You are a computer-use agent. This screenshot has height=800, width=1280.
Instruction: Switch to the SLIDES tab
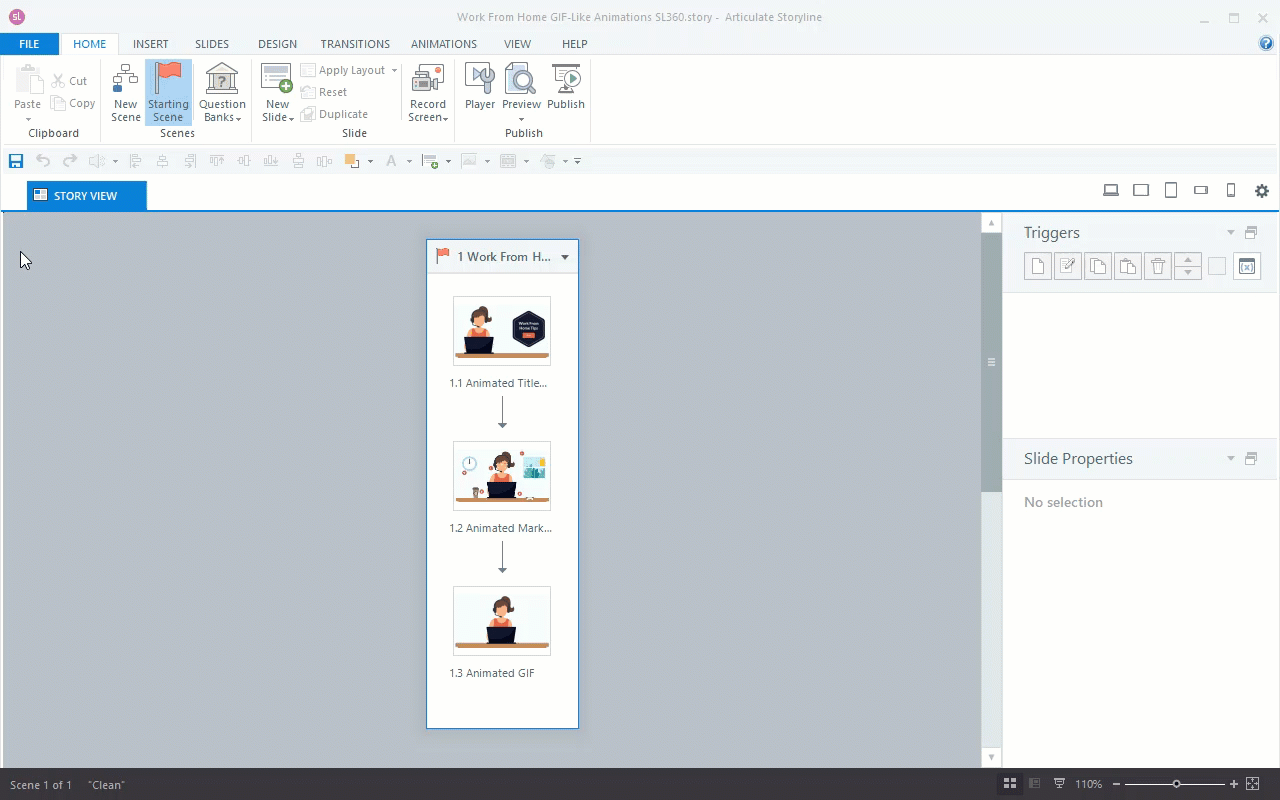click(212, 44)
